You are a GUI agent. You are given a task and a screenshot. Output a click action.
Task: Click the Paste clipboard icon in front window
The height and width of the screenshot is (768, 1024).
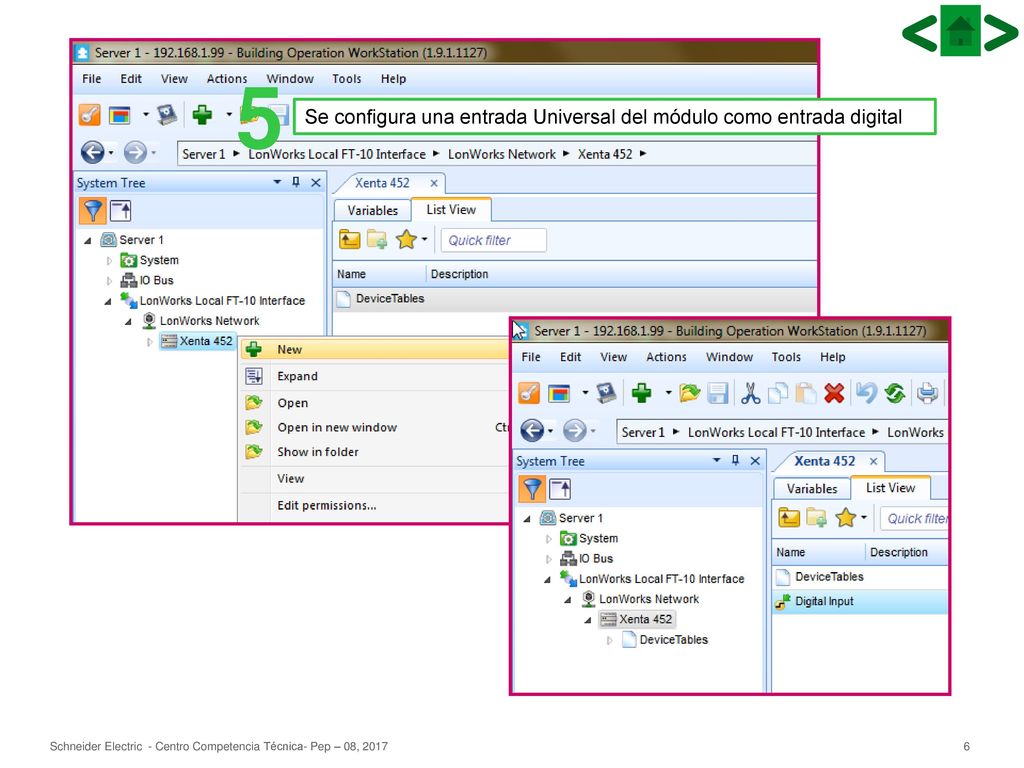[805, 393]
